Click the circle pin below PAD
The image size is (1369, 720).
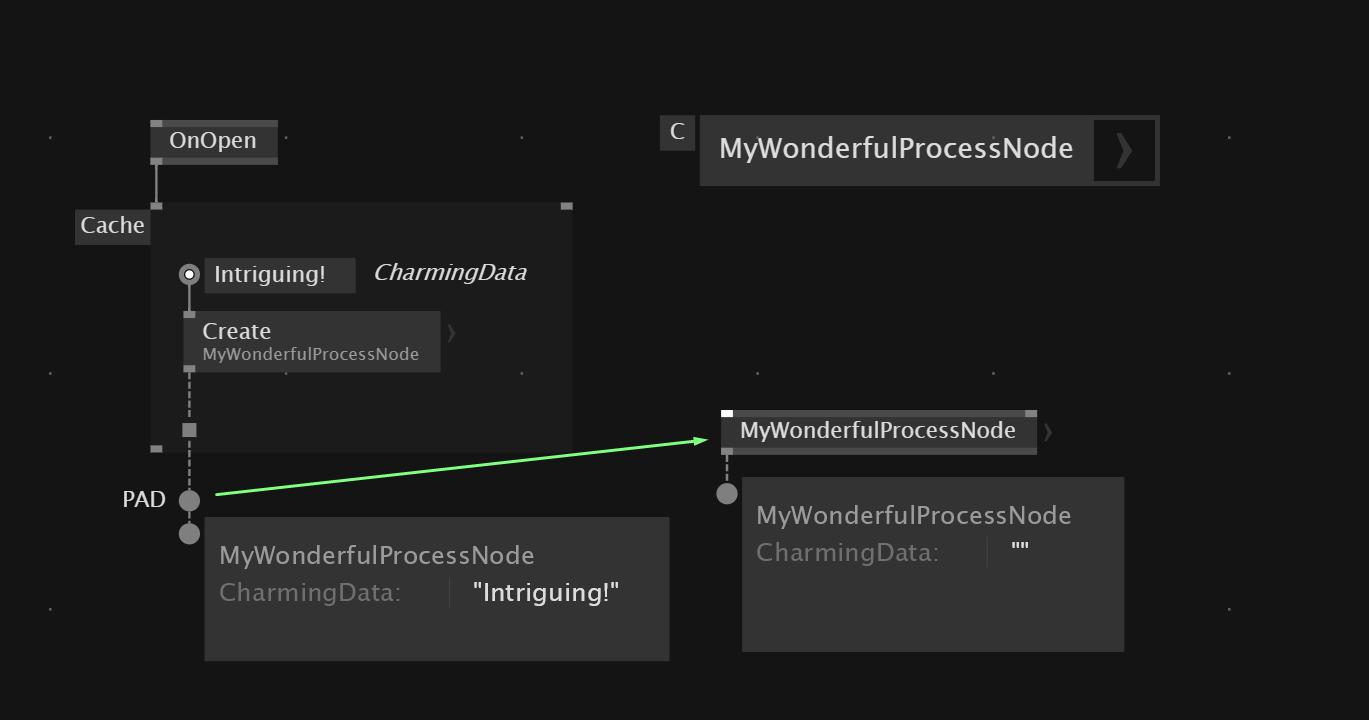click(x=189, y=533)
